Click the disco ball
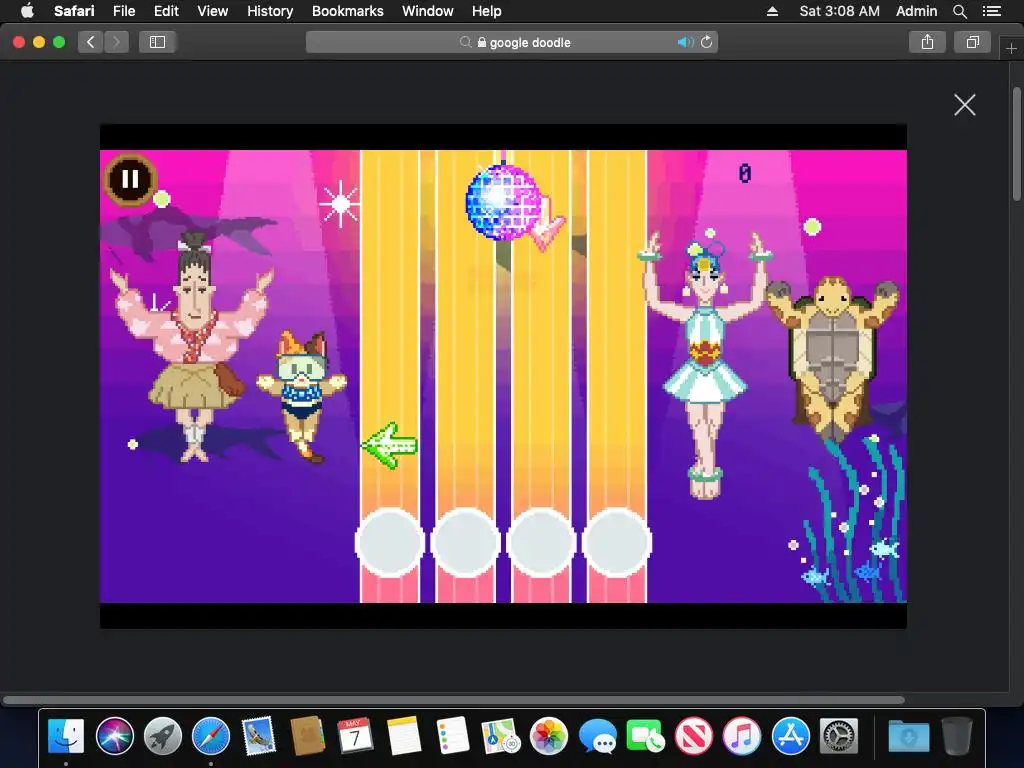The width and height of the screenshot is (1024, 768). [x=504, y=201]
